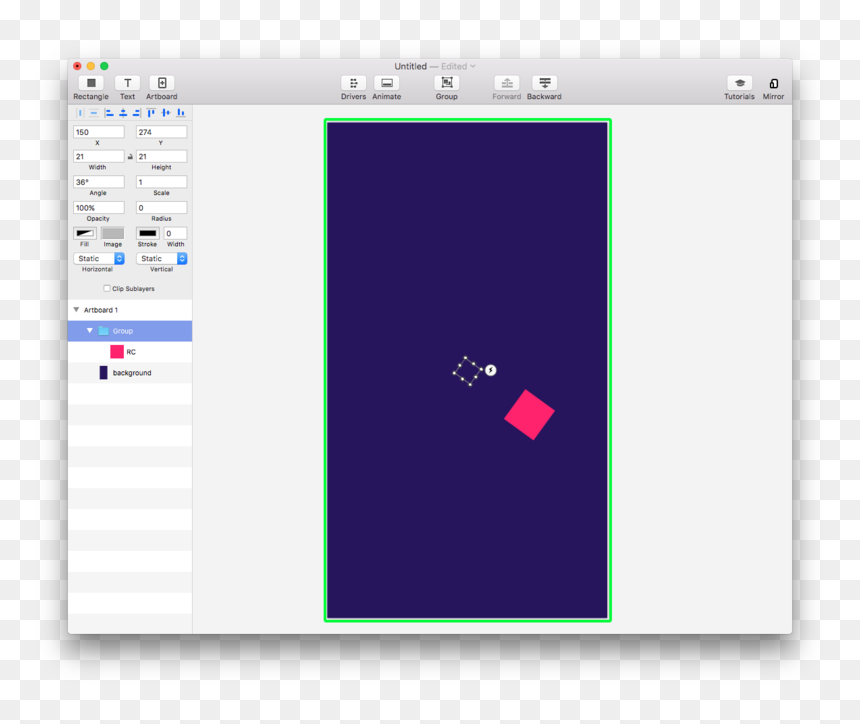Click the Height field

(161, 157)
